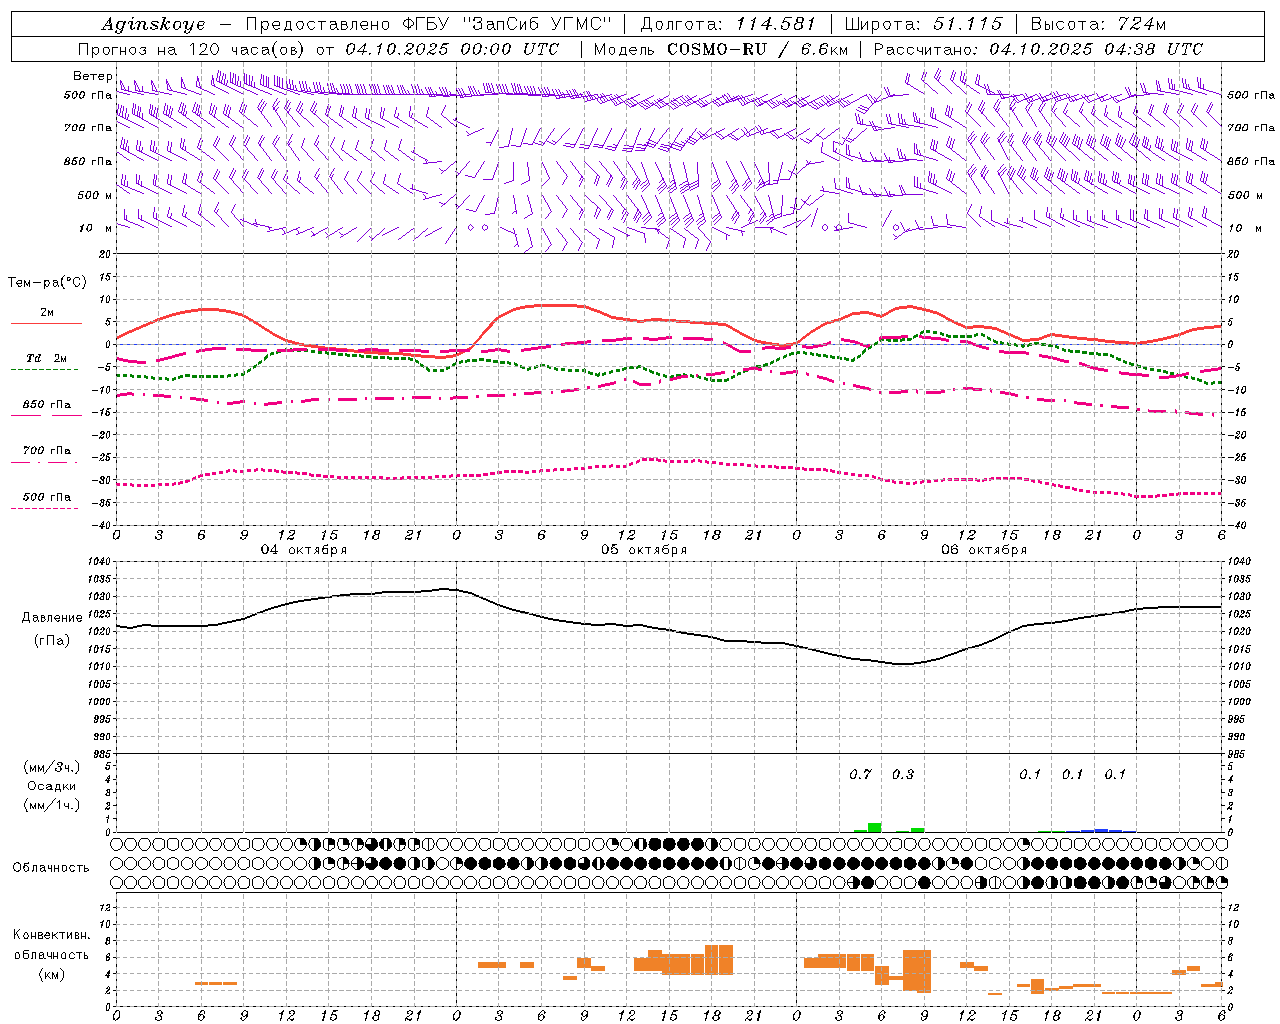Click the "Конвективн." convective cloud label
Screen dimensions: 1280x1024
click(x=52, y=935)
